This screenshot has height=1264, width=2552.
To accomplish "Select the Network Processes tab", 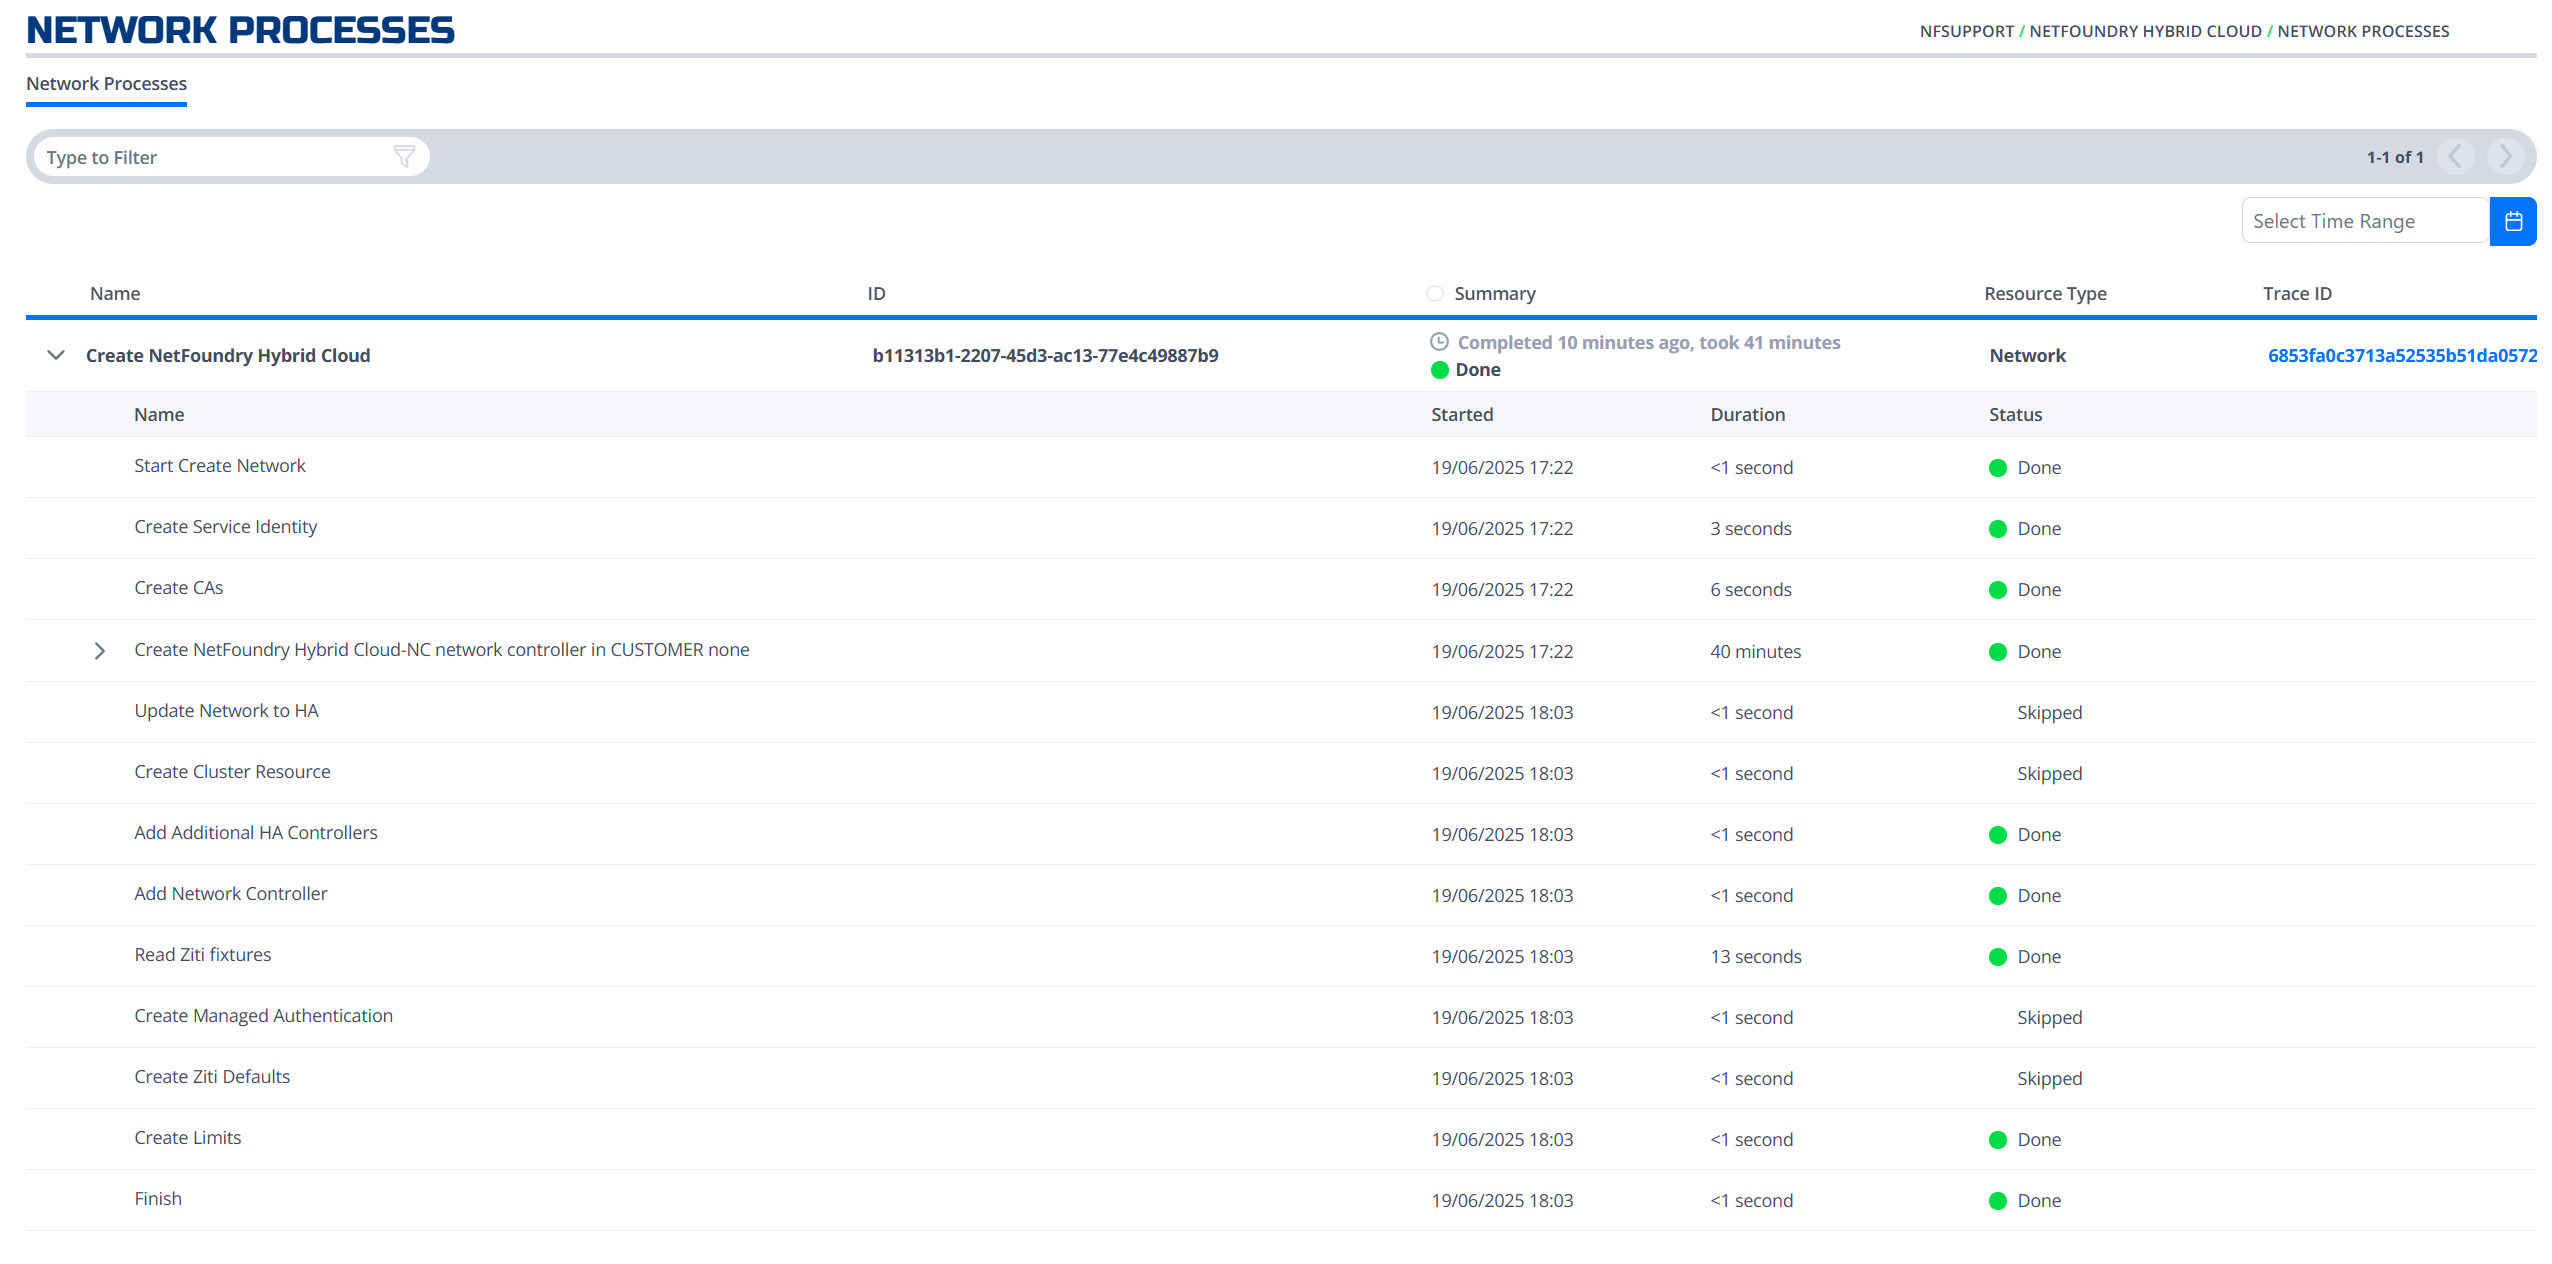I will tap(106, 84).
